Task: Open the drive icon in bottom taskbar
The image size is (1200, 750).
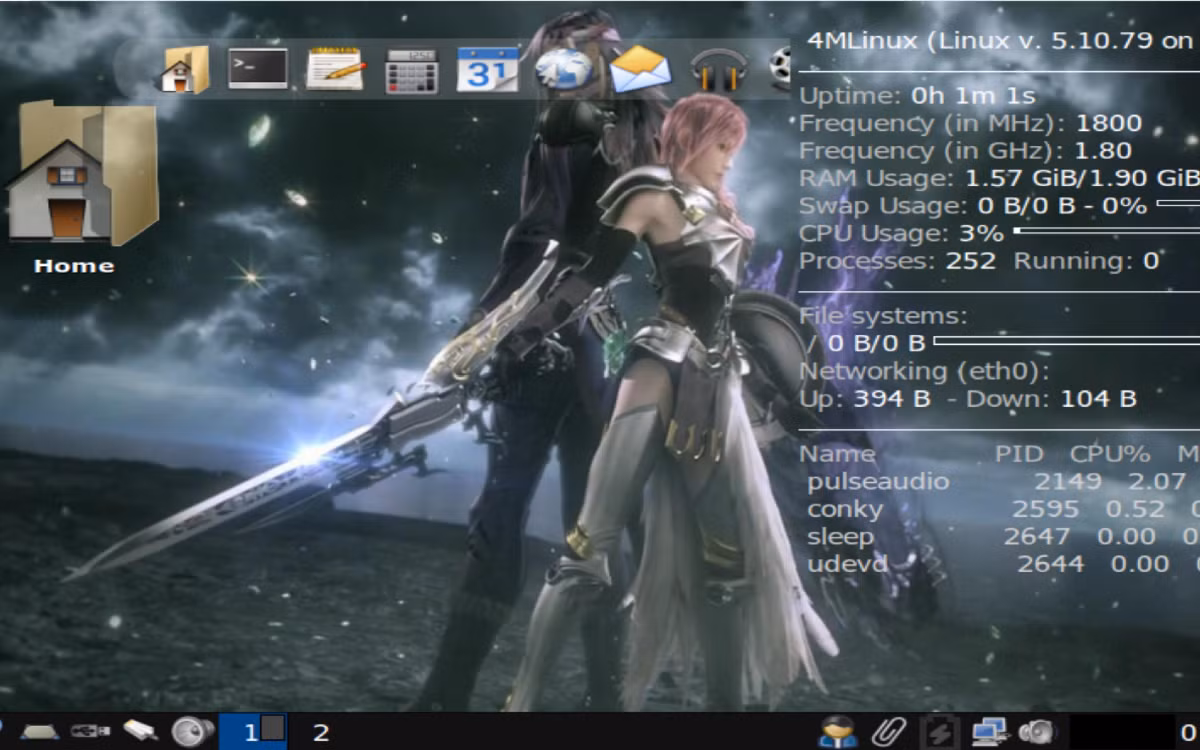Action: pos(41,733)
